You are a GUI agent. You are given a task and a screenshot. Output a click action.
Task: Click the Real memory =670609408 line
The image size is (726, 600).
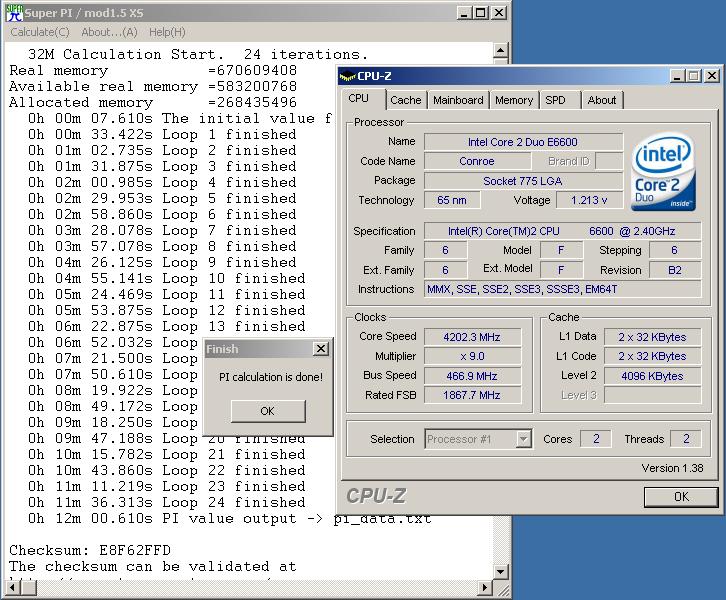coord(153,70)
